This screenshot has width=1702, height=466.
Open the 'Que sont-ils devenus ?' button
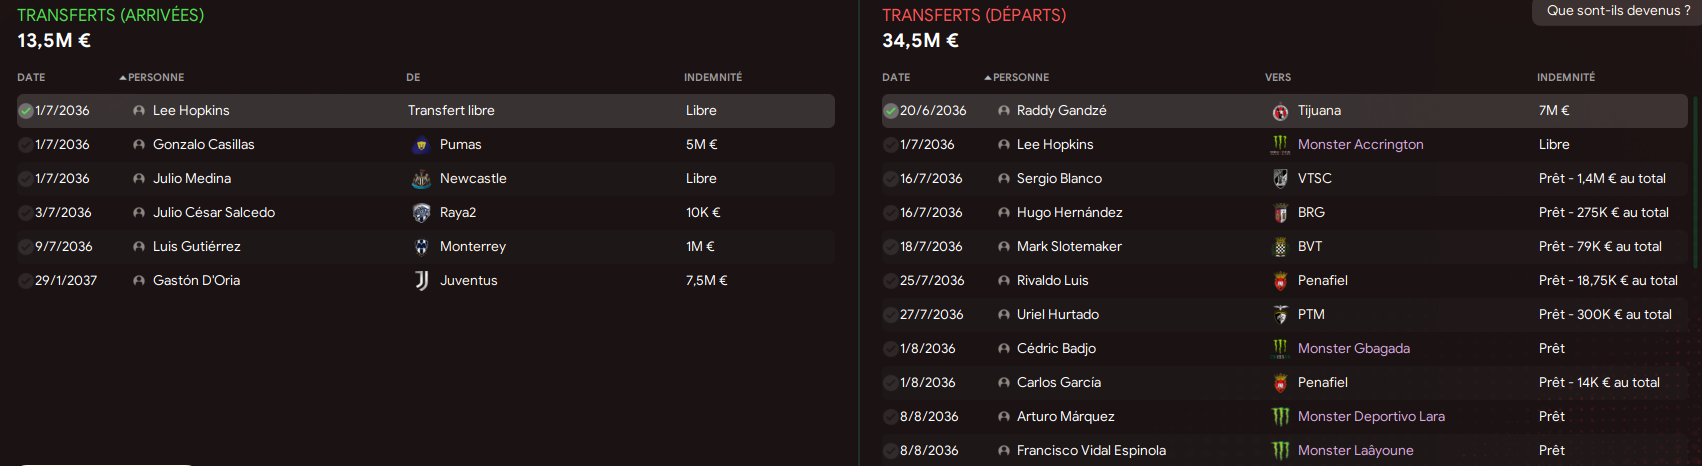pos(1617,12)
